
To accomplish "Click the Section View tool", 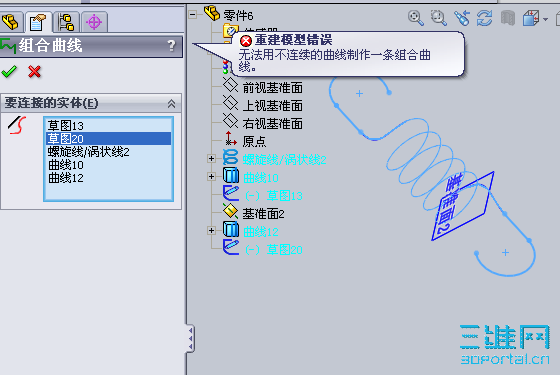I will pos(508,18).
